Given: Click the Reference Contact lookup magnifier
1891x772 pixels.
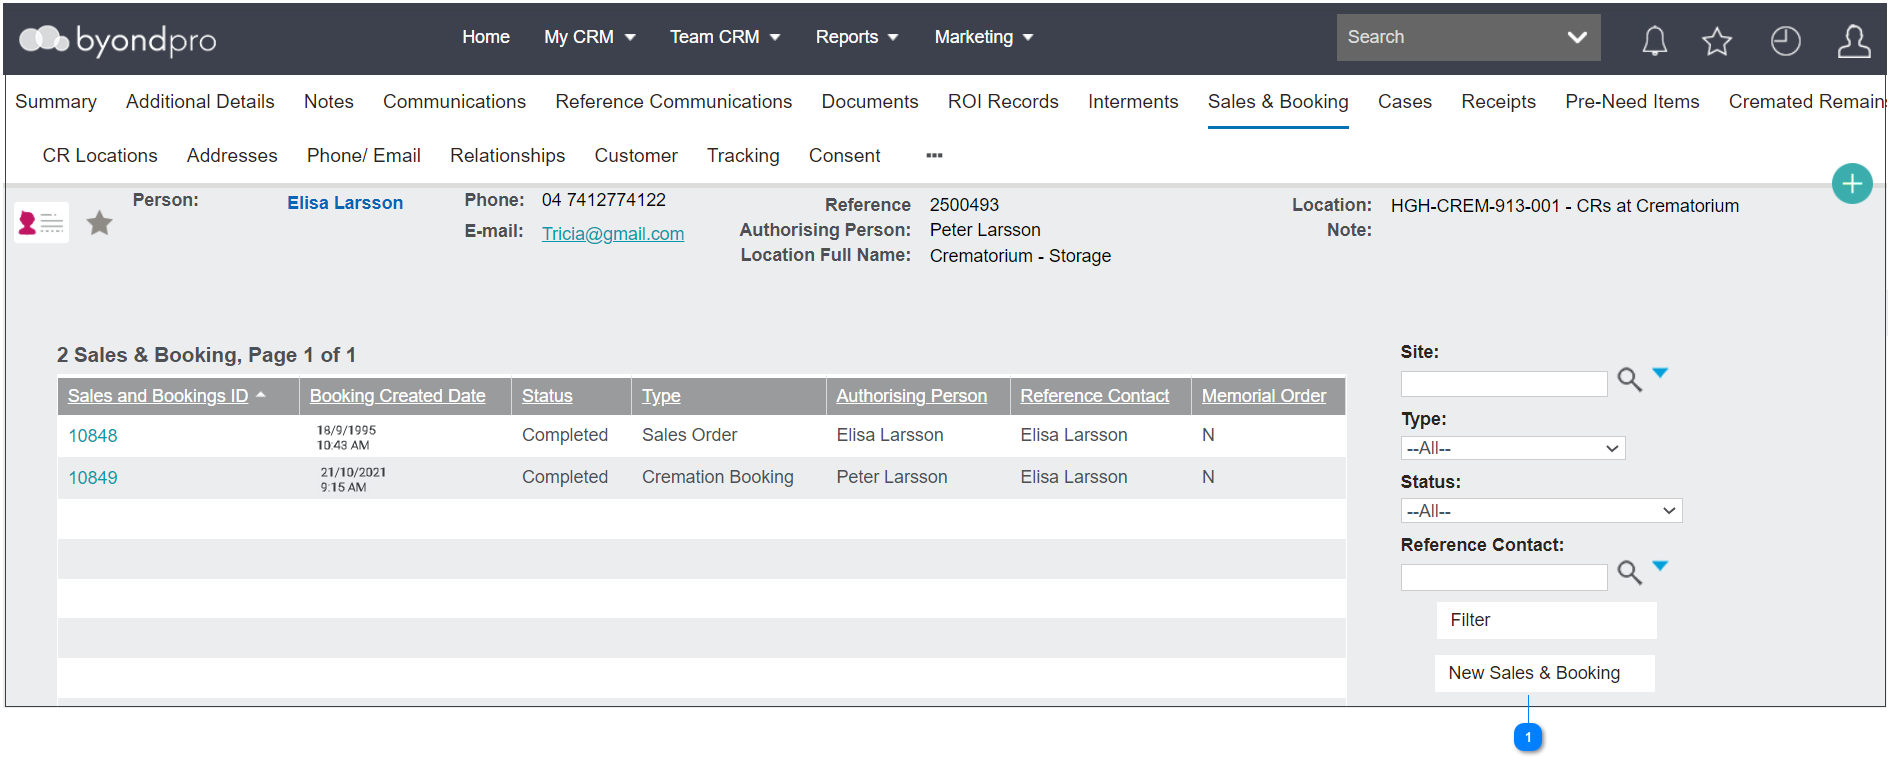Looking at the screenshot, I should point(1630,573).
